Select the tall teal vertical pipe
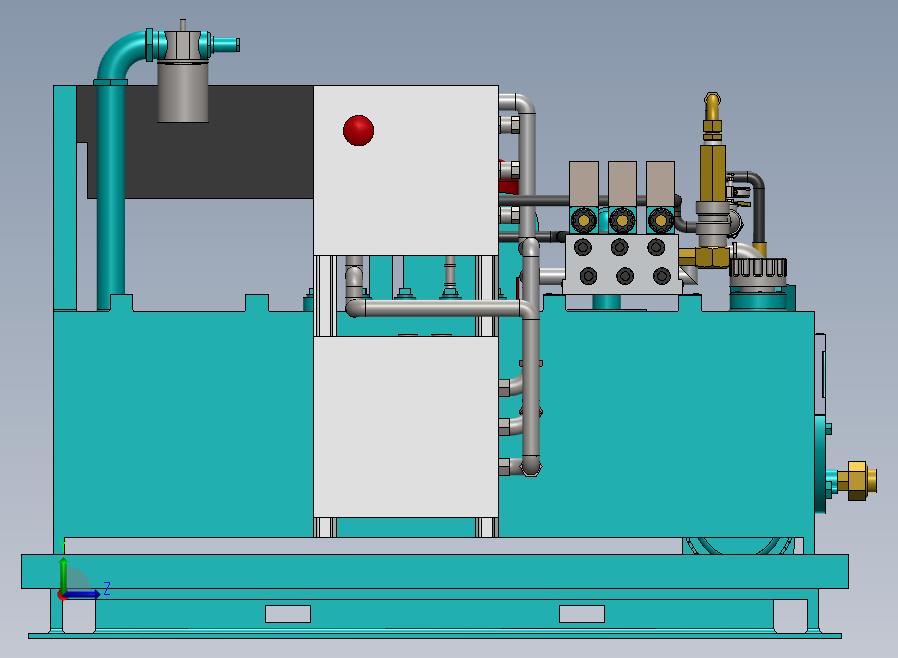The width and height of the screenshot is (898, 658). click(111, 195)
